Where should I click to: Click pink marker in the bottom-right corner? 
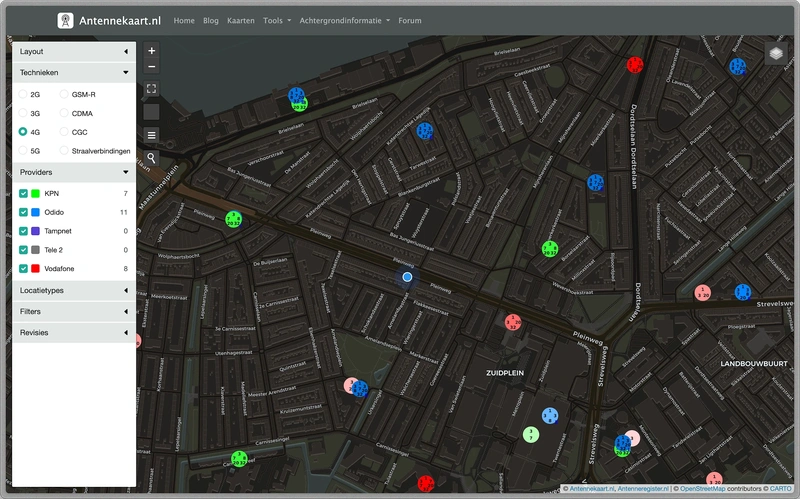tap(714, 480)
